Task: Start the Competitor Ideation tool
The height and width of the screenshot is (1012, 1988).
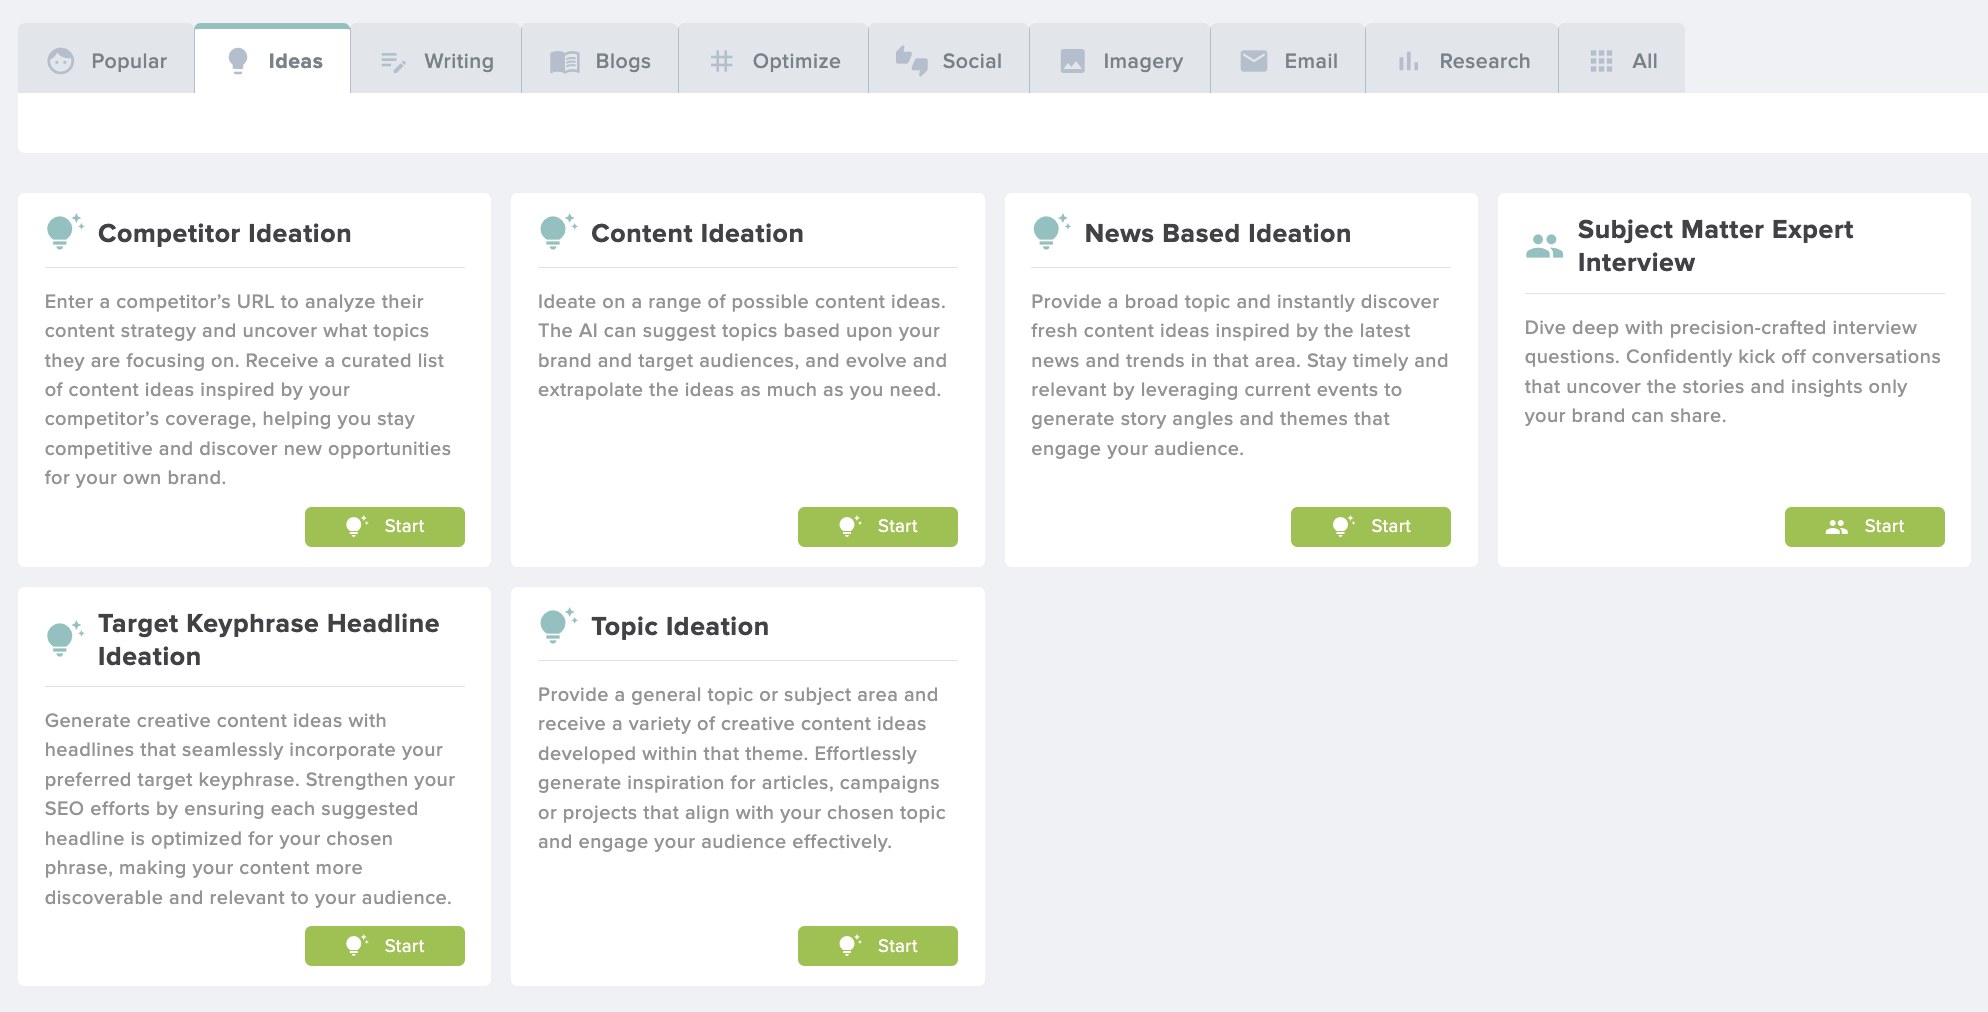Action: [x=385, y=527]
